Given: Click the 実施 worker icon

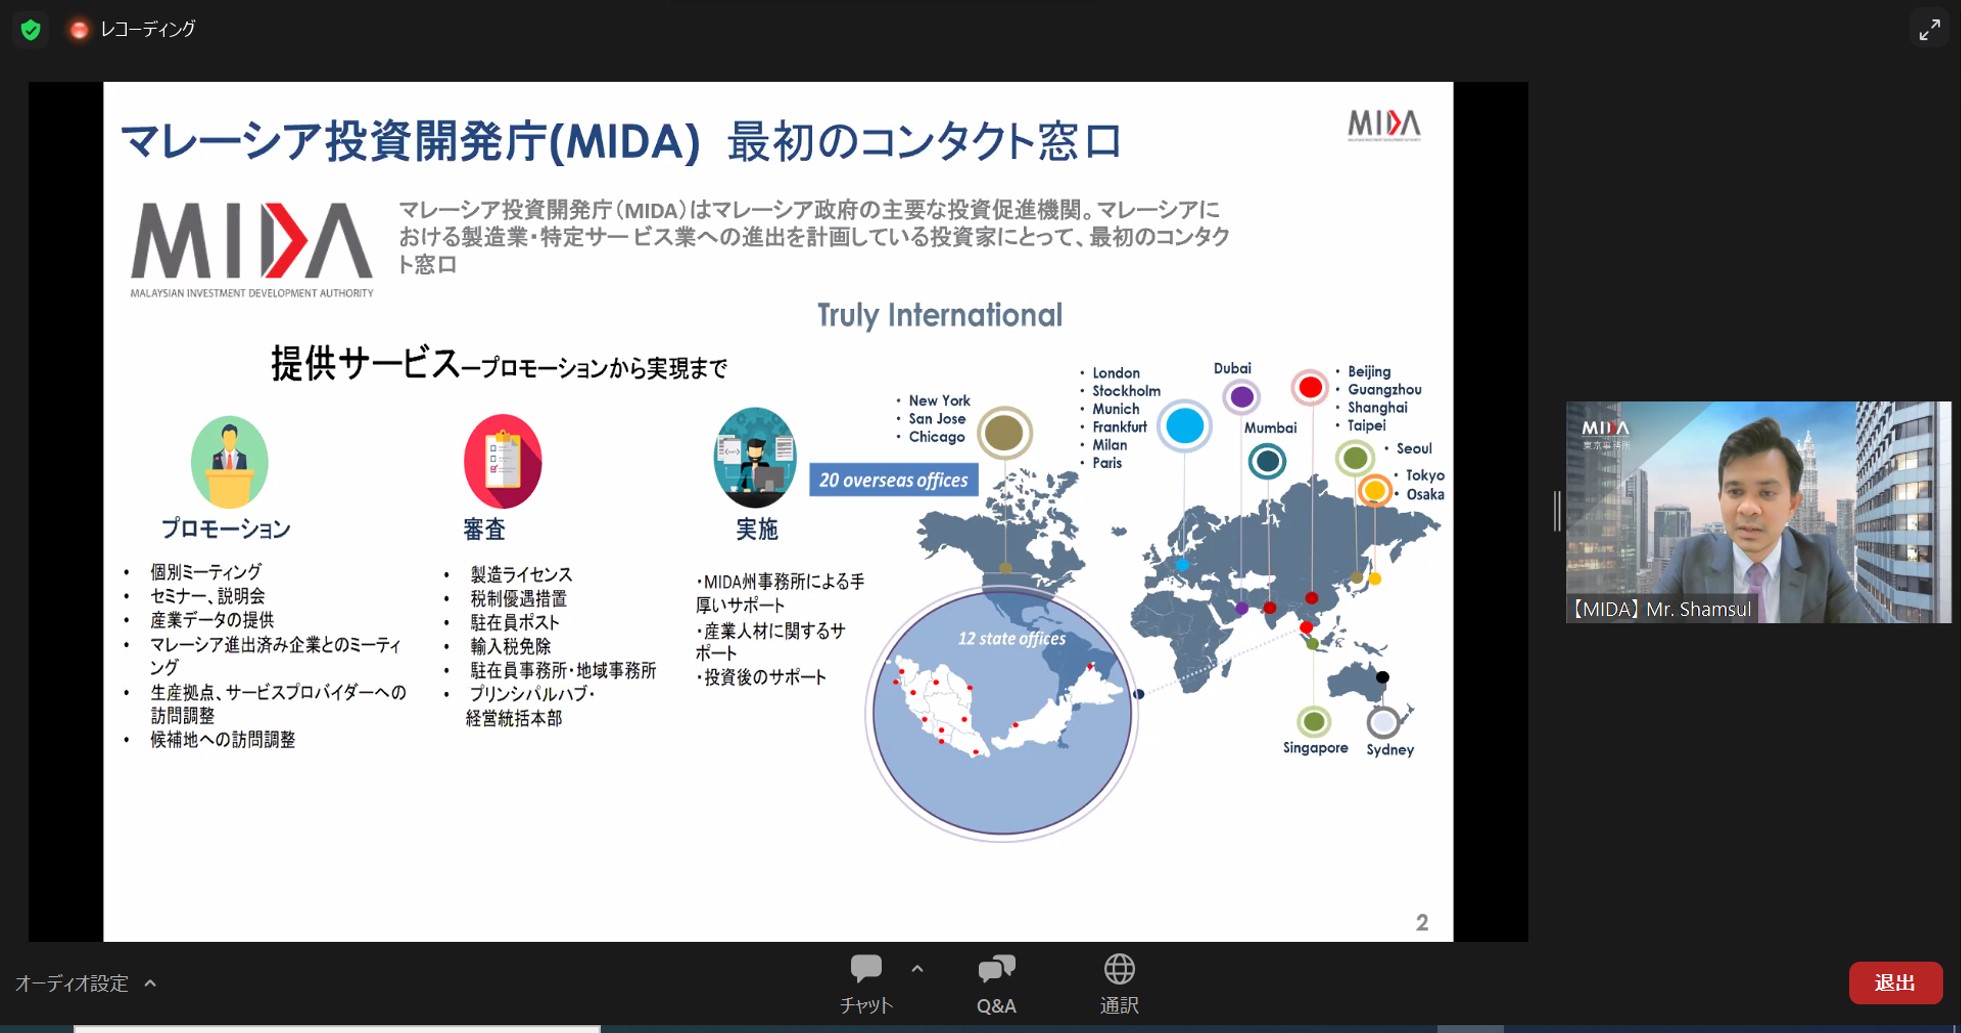Looking at the screenshot, I should point(755,458).
